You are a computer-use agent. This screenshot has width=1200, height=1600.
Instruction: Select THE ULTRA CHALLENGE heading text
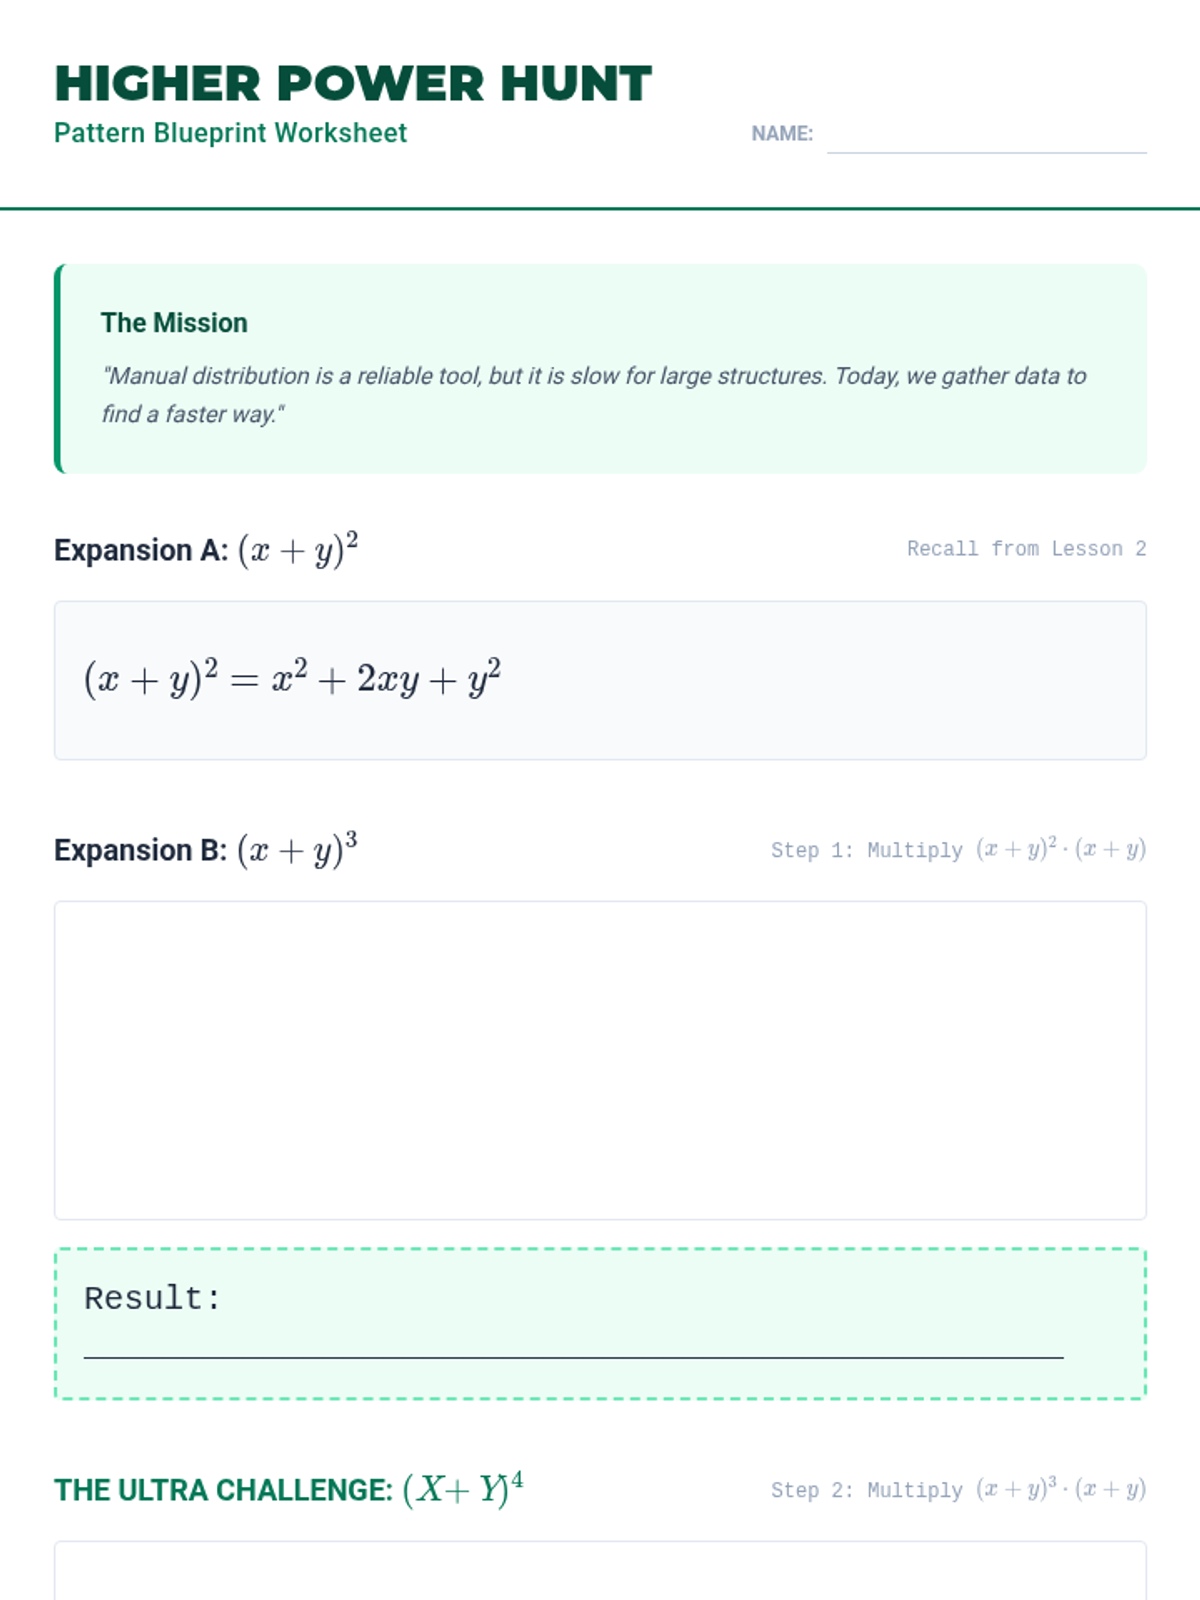pos(223,1490)
